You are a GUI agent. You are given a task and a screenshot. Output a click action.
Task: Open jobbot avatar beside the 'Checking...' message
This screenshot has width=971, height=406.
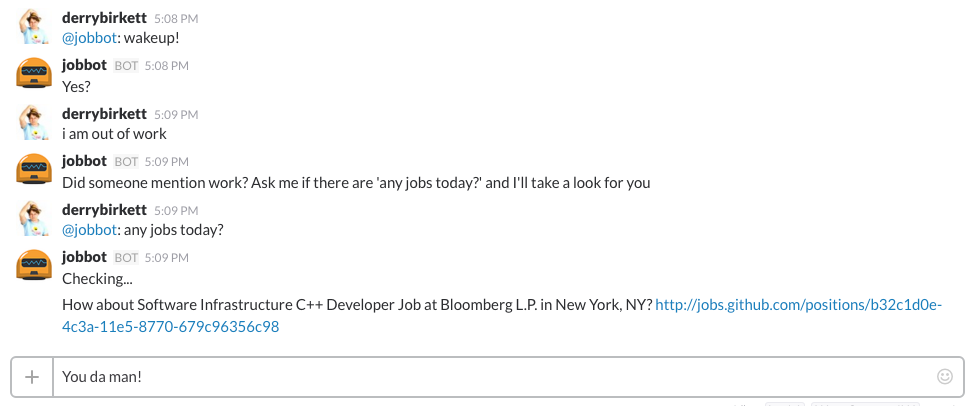click(33, 266)
